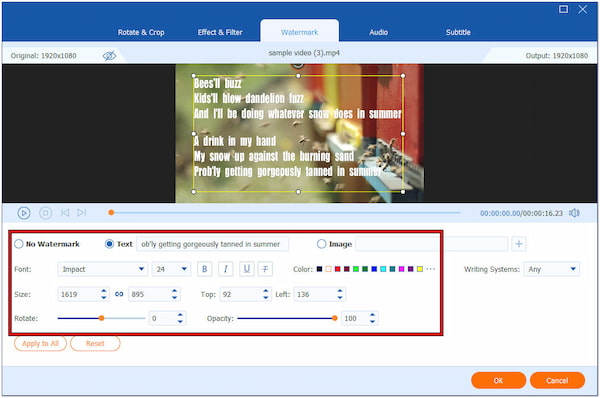Toggle italic formatting for watermark text
The width and height of the screenshot is (600, 398).
coord(226,269)
